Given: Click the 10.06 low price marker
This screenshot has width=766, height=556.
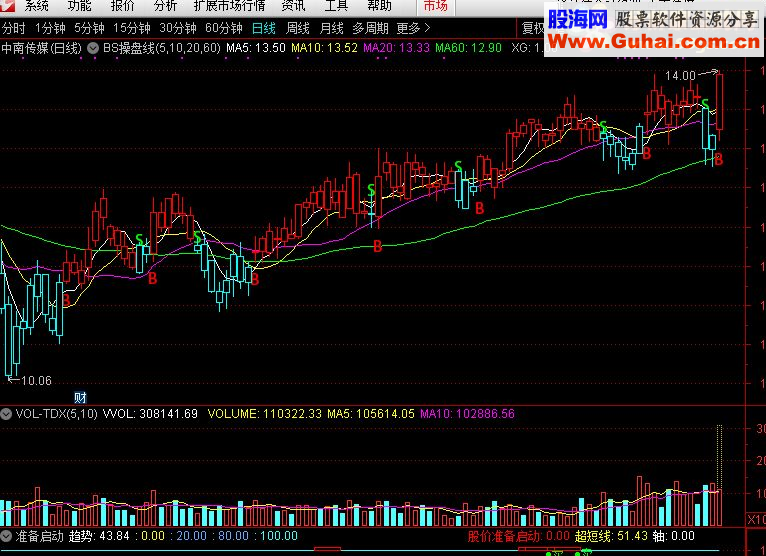Looking at the screenshot, I should [x=30, y=381].
